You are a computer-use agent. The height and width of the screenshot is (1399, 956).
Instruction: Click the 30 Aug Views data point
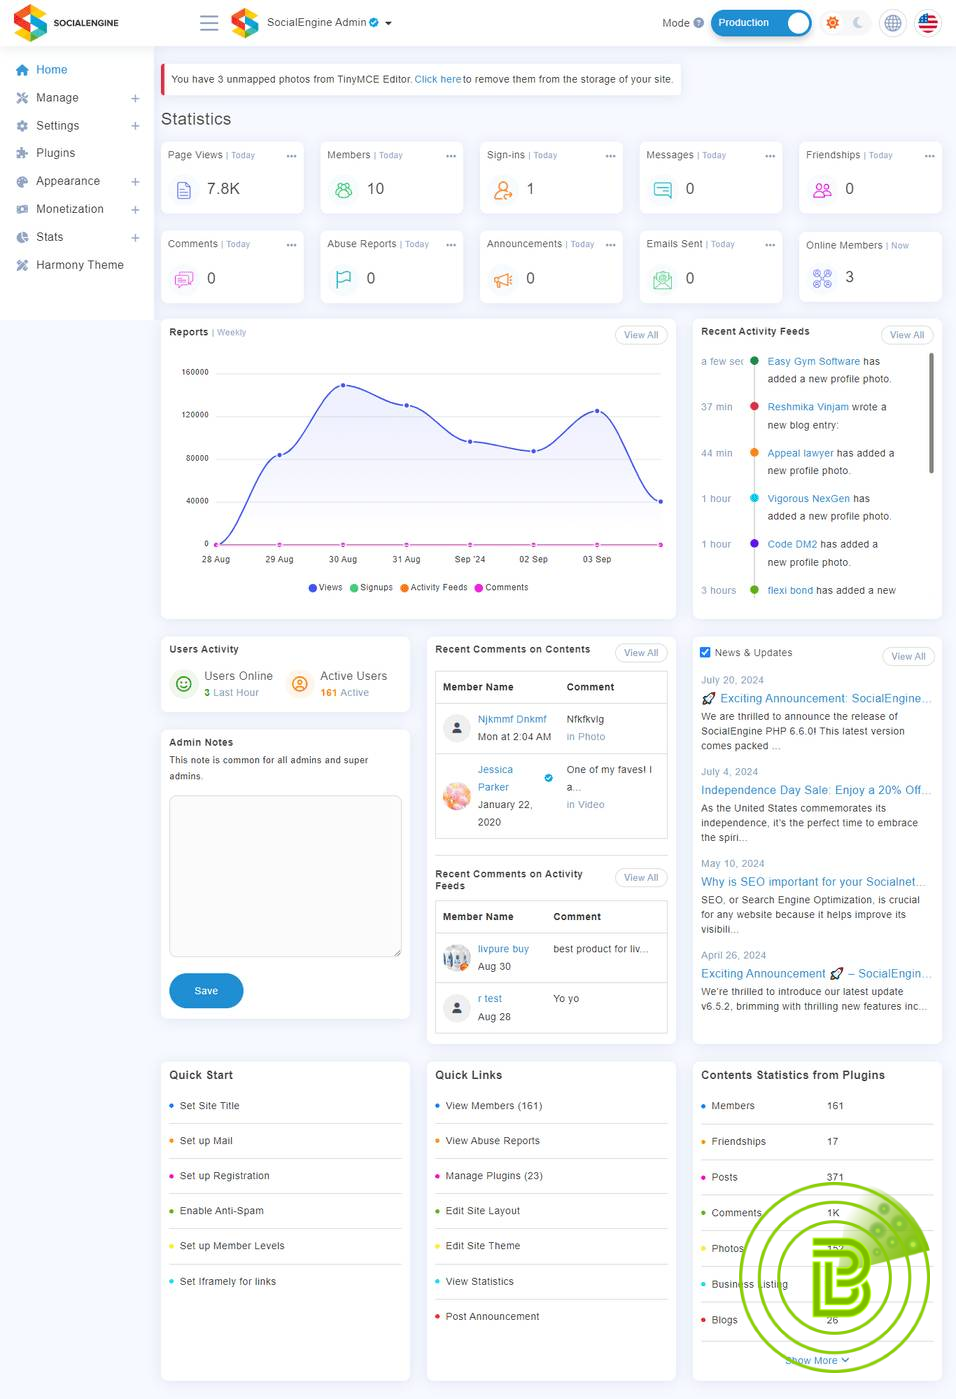click(343, 385)
